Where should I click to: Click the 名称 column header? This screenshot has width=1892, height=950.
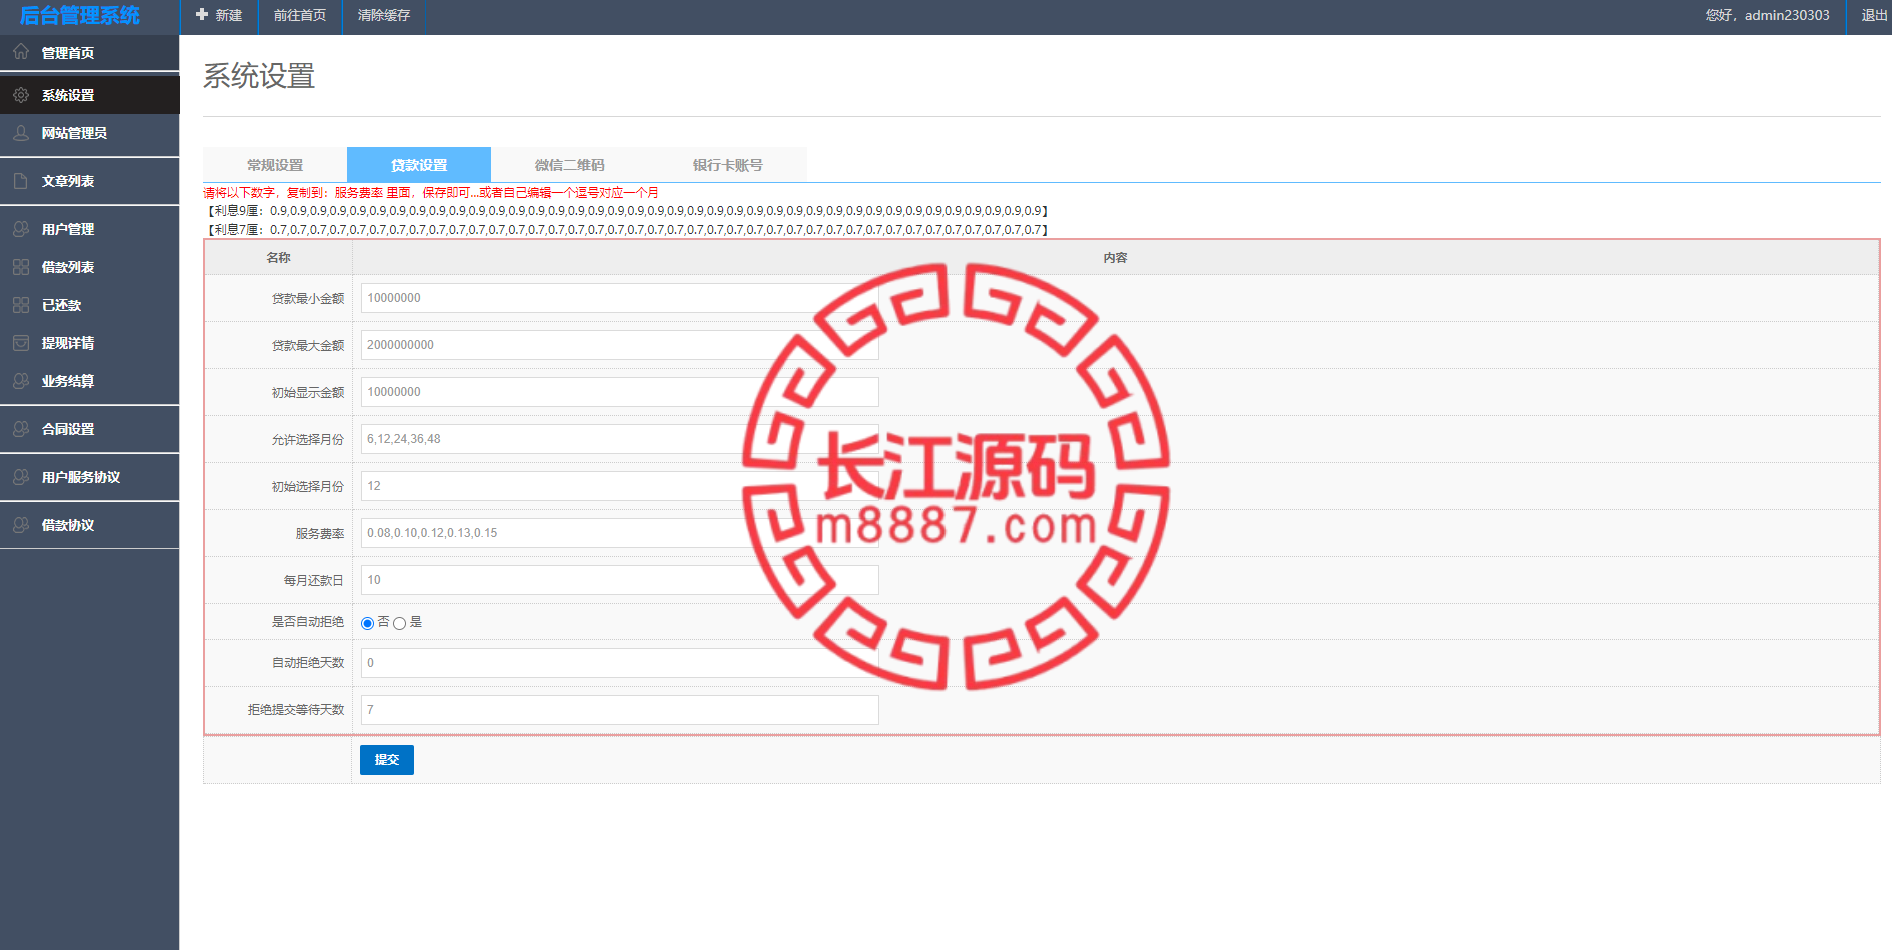point(279,258)
